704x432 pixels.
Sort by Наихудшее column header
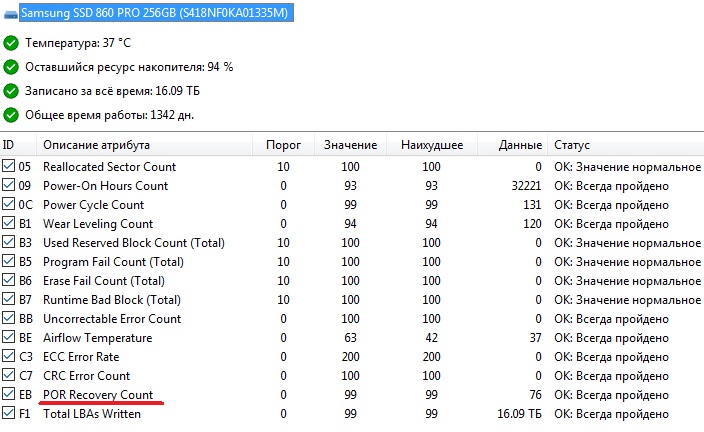pyautogui.click(x=432, y=145)
